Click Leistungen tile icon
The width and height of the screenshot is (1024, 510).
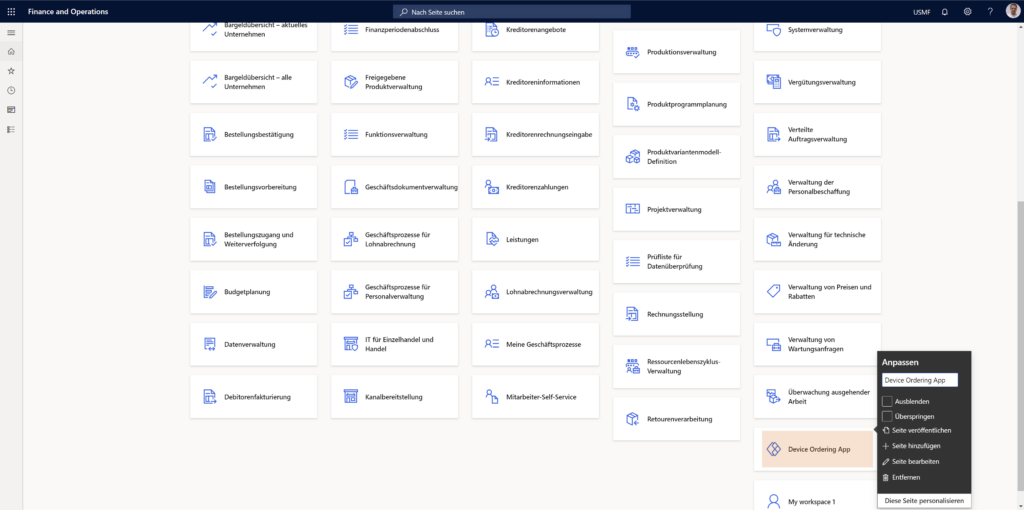[x=492, y=240]
